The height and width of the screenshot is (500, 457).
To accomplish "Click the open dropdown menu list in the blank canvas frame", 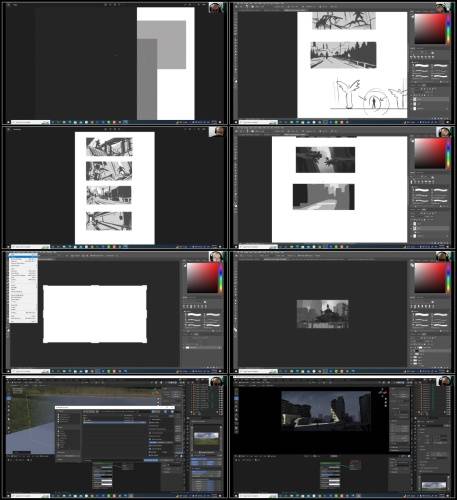I will coord(23,289).
